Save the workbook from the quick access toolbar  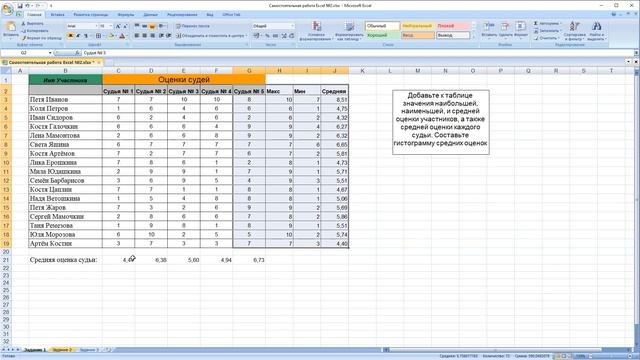(x=20, y=6)
